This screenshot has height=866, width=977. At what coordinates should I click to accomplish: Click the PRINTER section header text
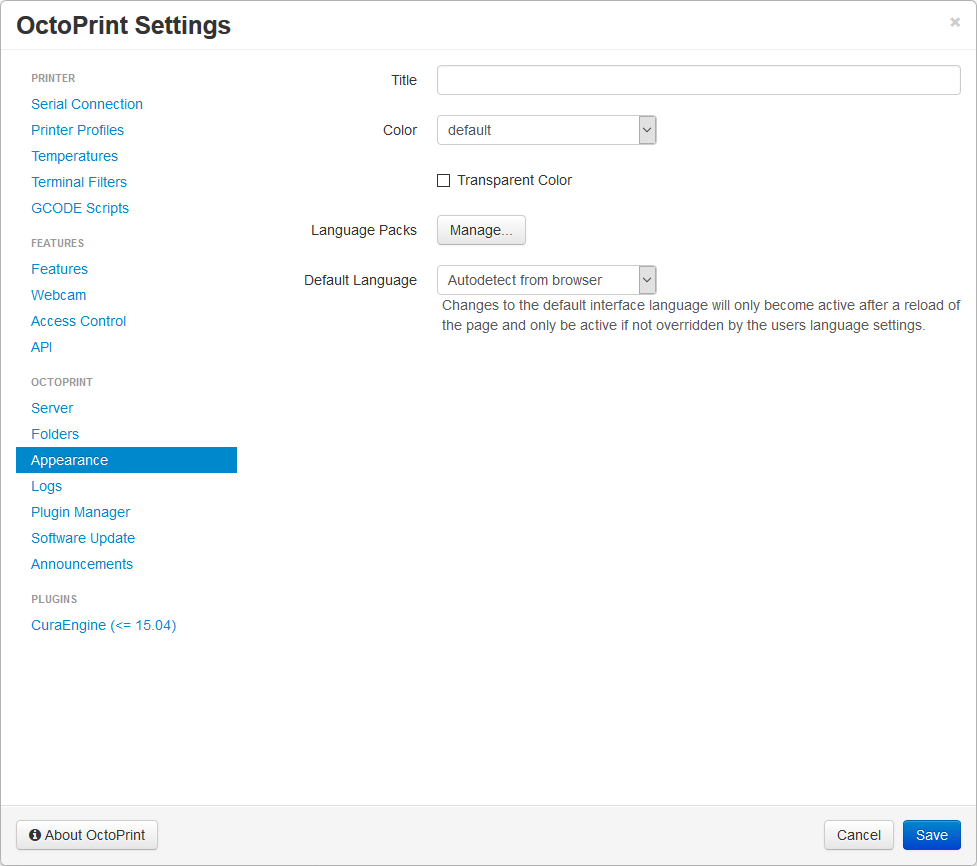[x=53, y=79]
